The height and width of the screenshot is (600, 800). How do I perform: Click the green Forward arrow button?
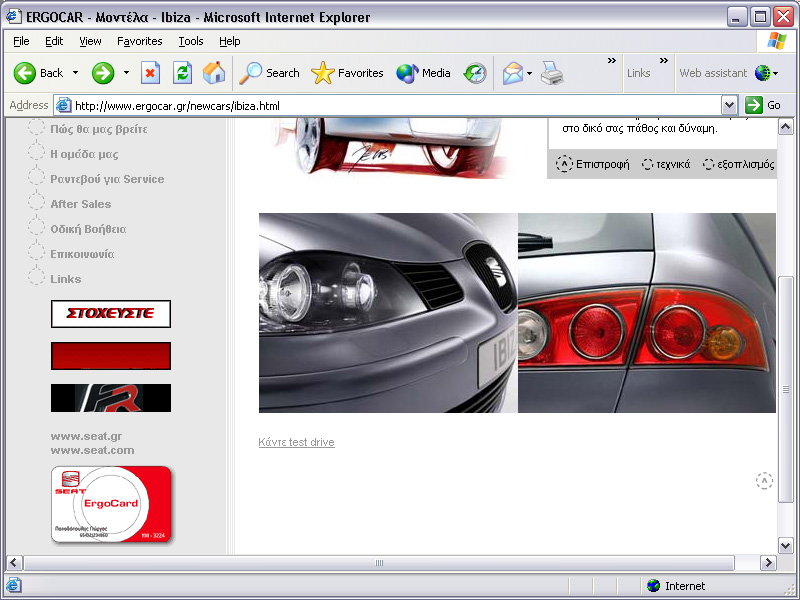(103, 73)
